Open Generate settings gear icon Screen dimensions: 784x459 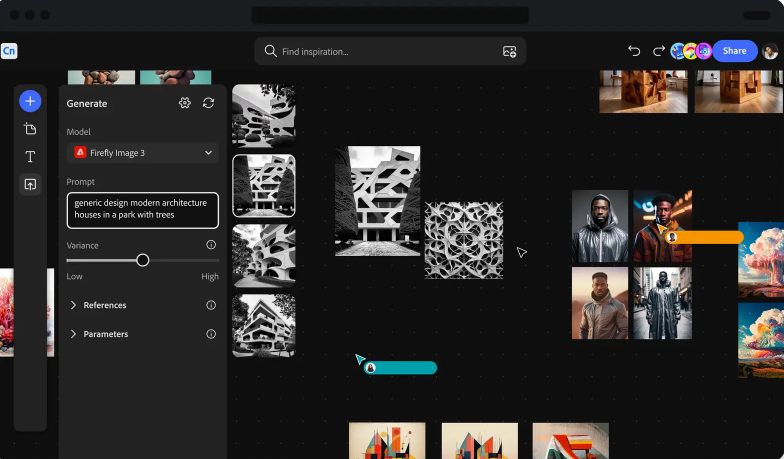click(184, 103)
